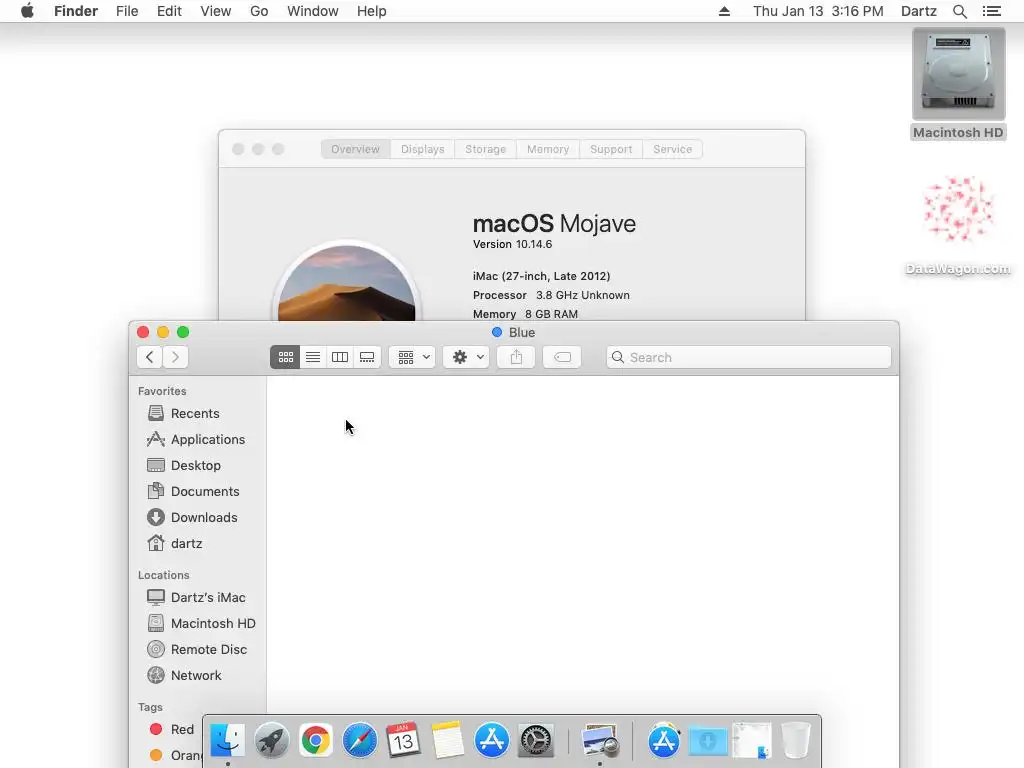Open the Edit menu
1024x768 pixels.
pos(169,11)
